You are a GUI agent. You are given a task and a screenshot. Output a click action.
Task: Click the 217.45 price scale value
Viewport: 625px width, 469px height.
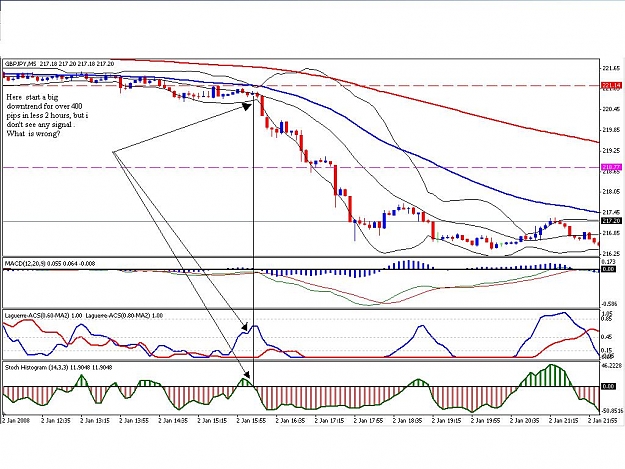pyautogui.click(x=612, y=212)
